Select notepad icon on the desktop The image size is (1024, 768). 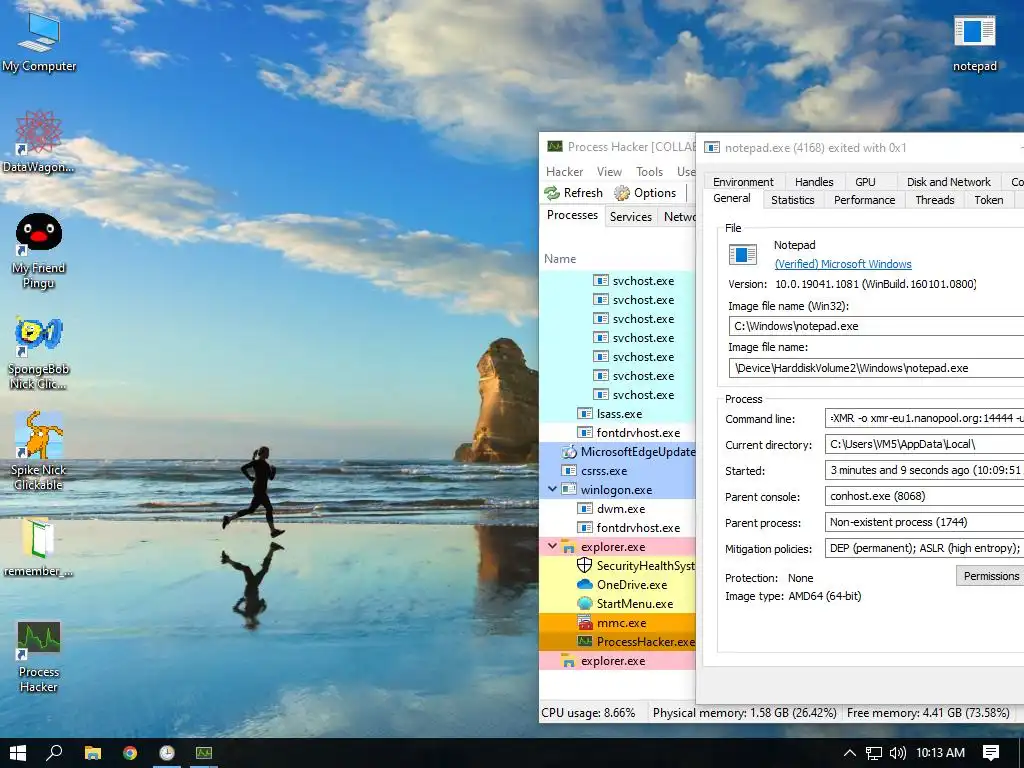974,43
